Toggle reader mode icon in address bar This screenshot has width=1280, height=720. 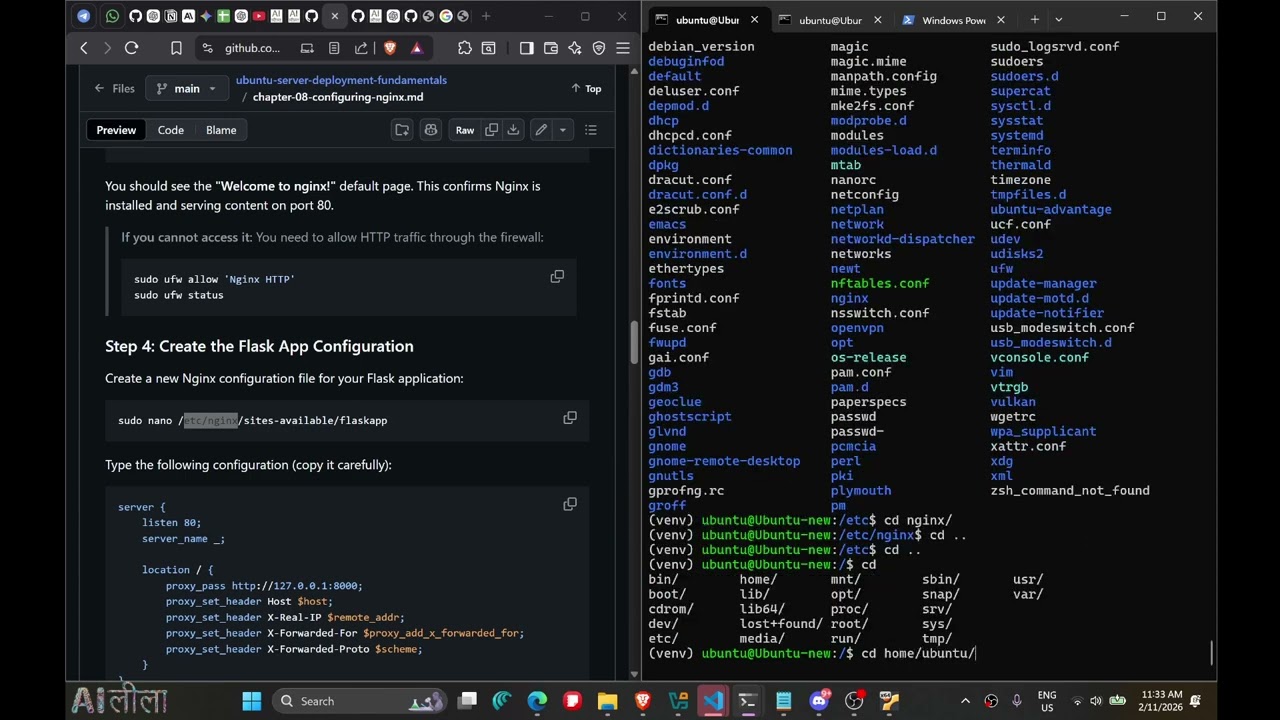click(x=334, y=48)
